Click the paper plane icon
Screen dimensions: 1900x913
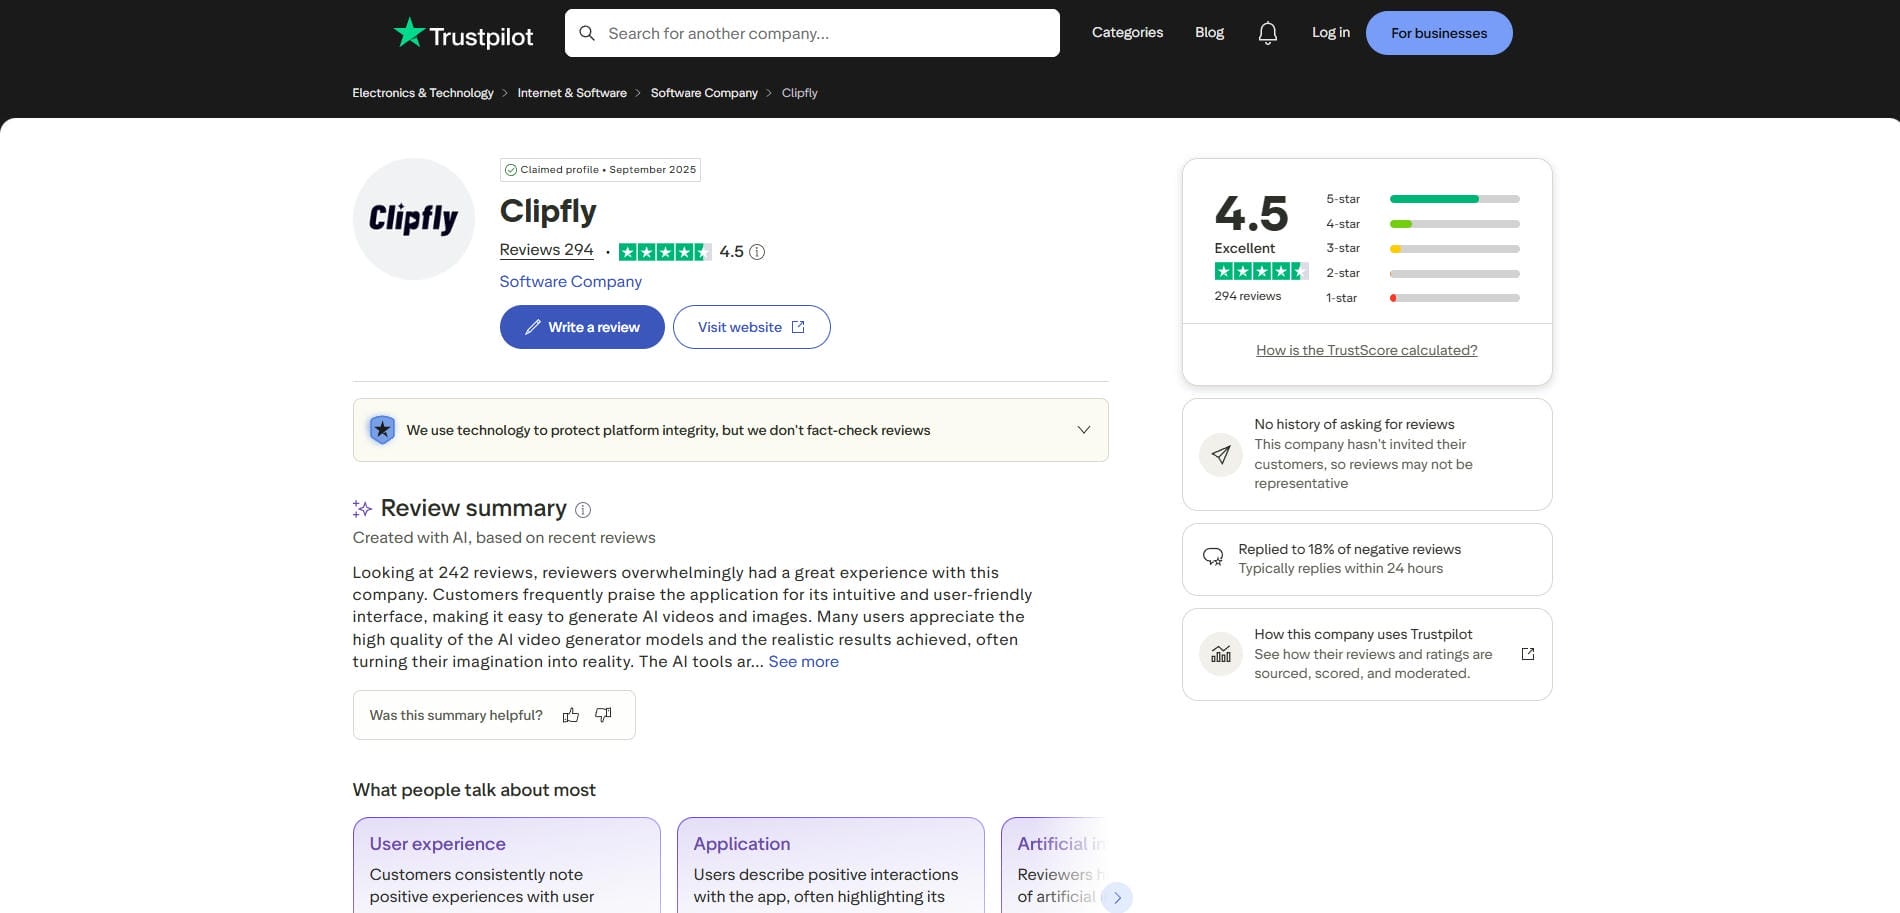(x=1221, y=455)
